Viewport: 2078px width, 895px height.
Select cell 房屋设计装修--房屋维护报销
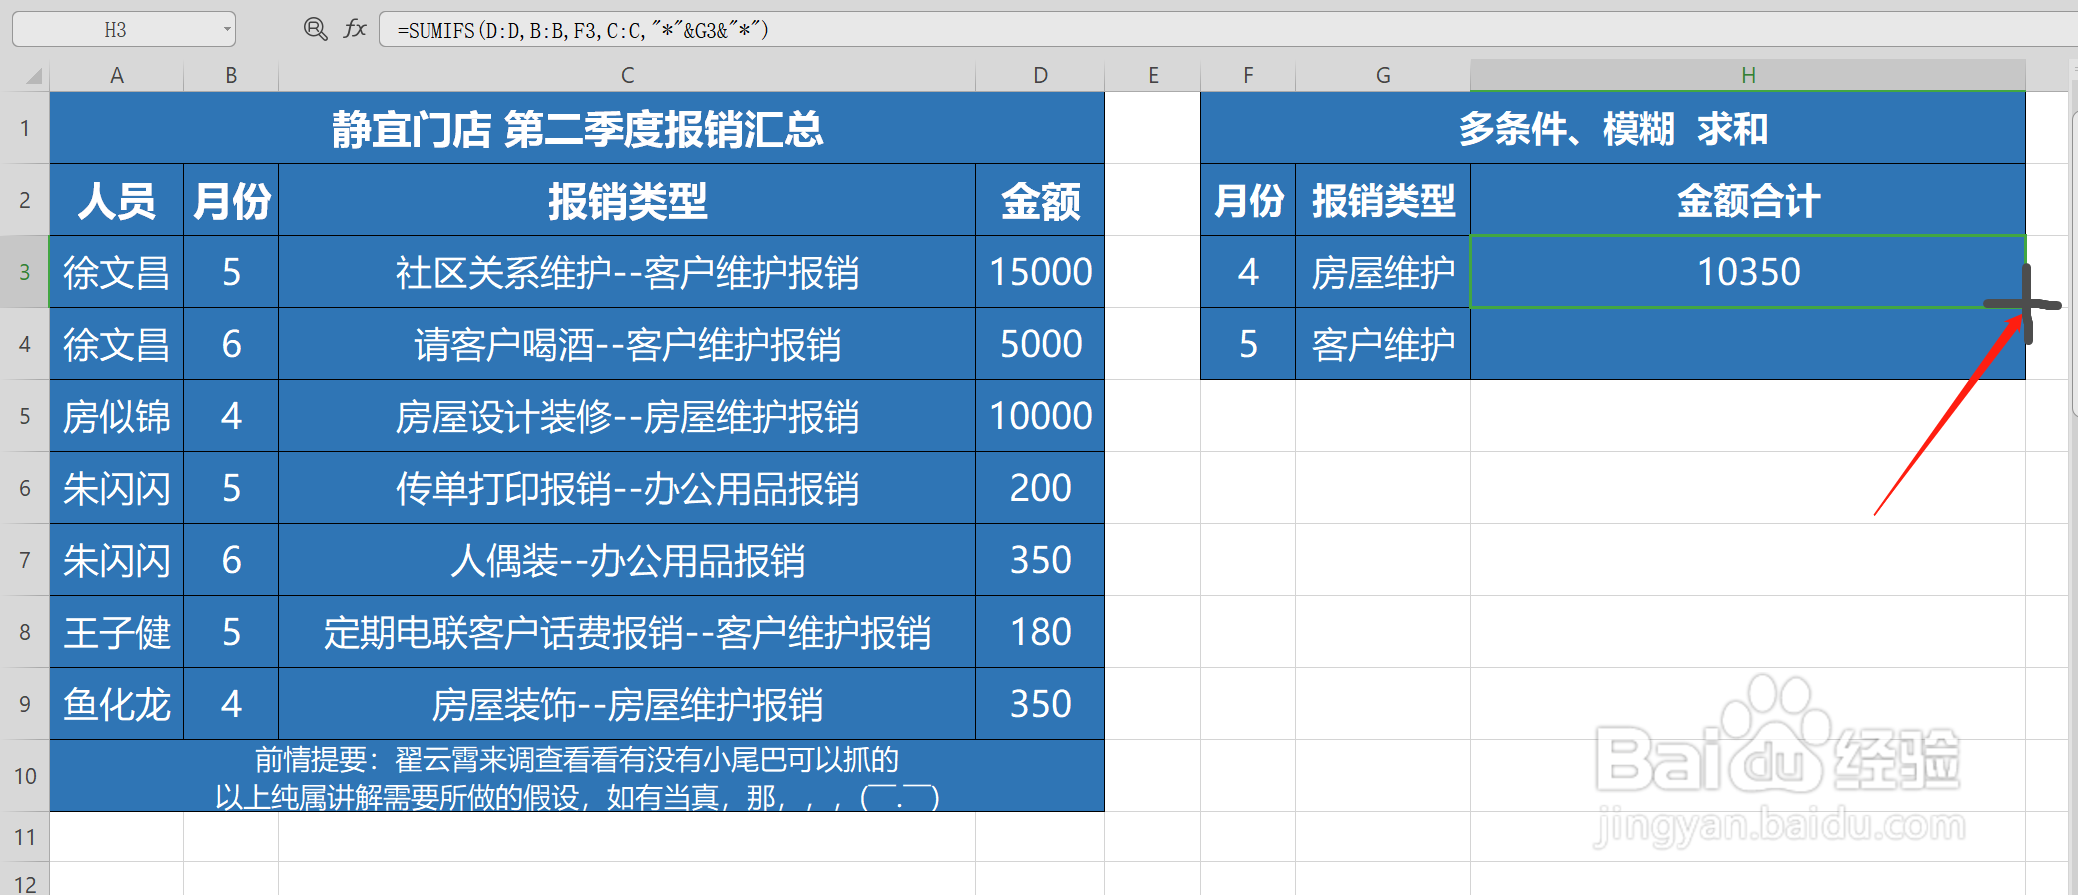point(627,416)
